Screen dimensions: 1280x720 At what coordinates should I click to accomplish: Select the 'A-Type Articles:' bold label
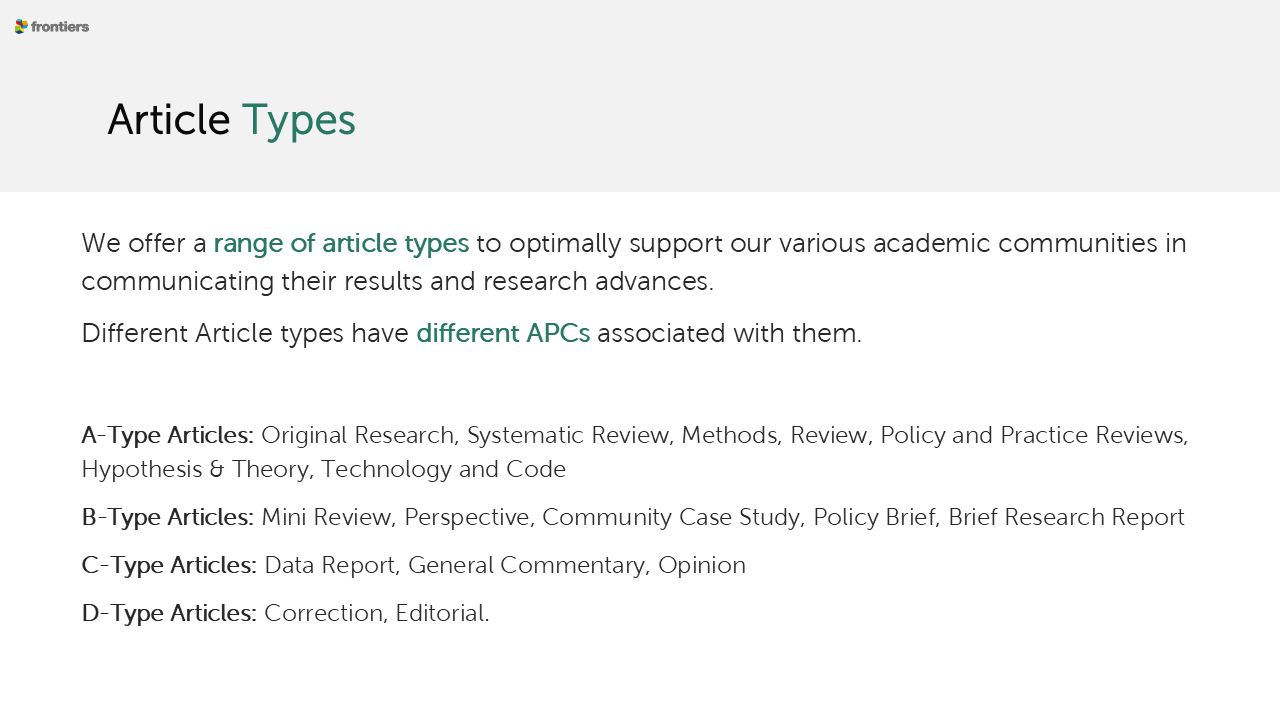[167, 435]
